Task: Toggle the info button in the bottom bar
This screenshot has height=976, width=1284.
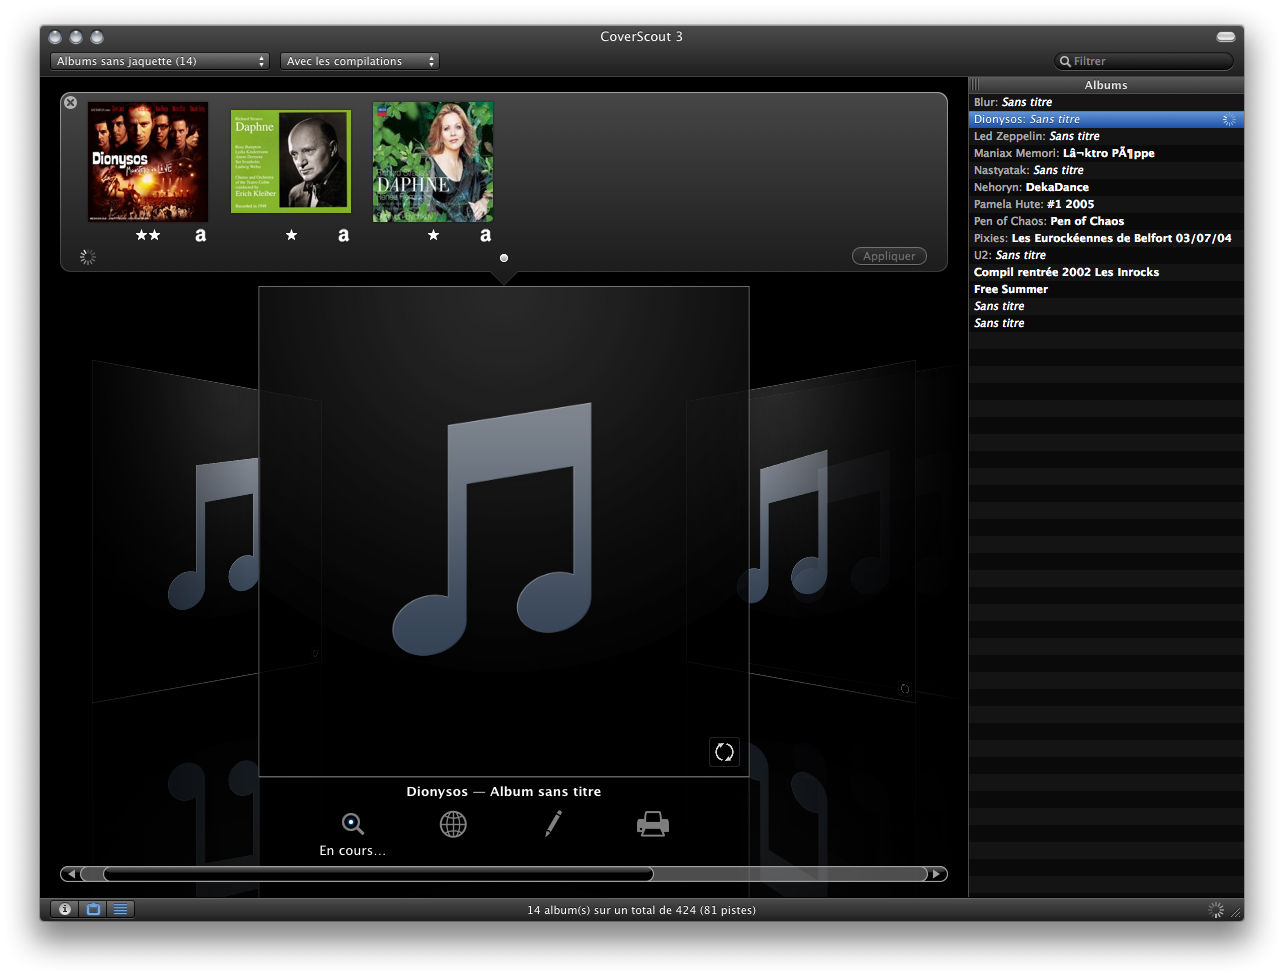Action: [x=65, y=909]
